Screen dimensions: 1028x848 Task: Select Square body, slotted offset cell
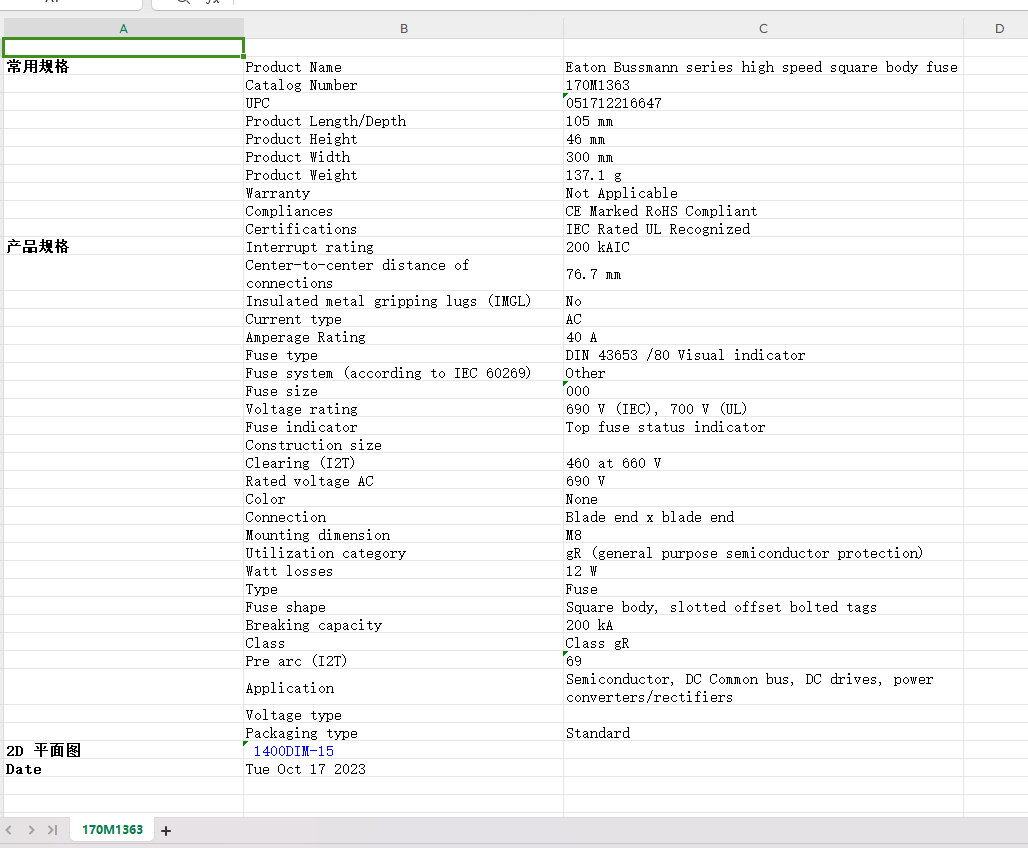tap(763, 607)
